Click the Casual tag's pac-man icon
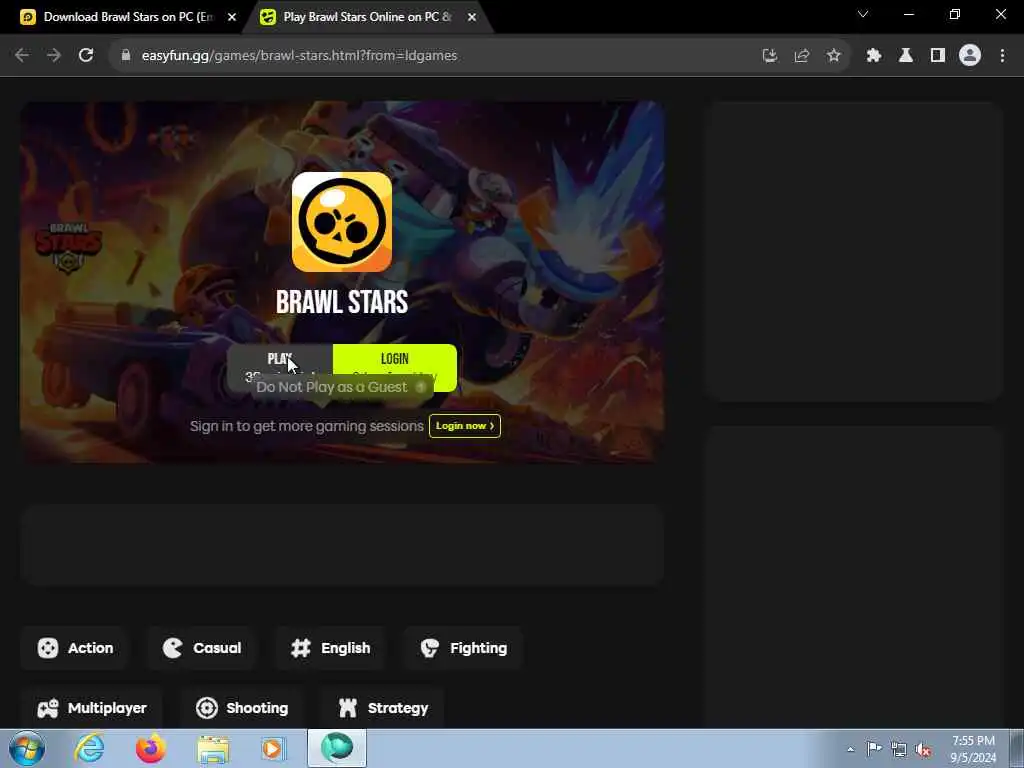Screen dimensions: 1024x768 tap(172, 648)
